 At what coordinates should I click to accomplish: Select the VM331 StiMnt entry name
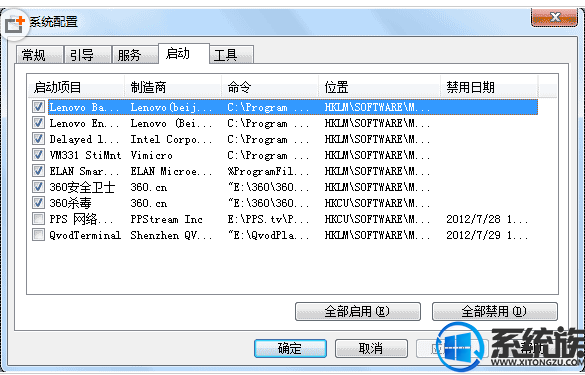[x=85, y=155]
